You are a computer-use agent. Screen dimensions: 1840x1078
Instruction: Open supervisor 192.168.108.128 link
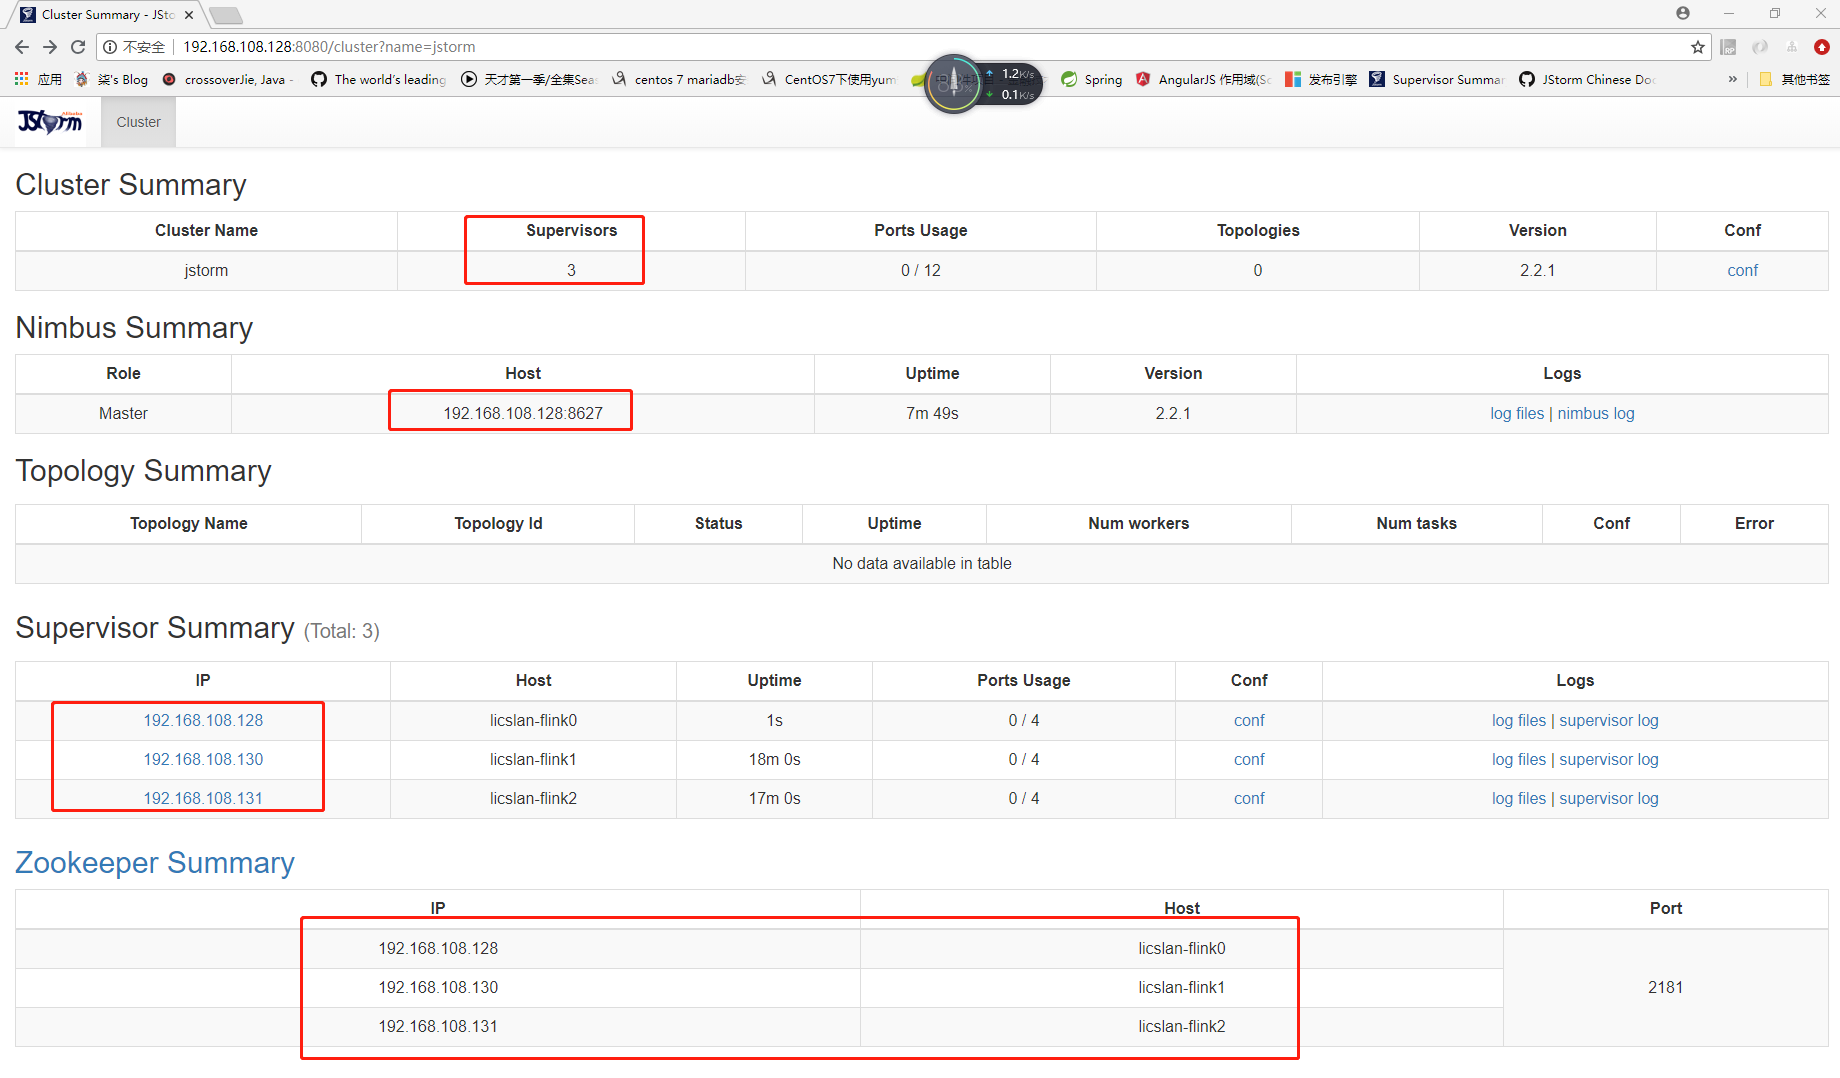203,720
